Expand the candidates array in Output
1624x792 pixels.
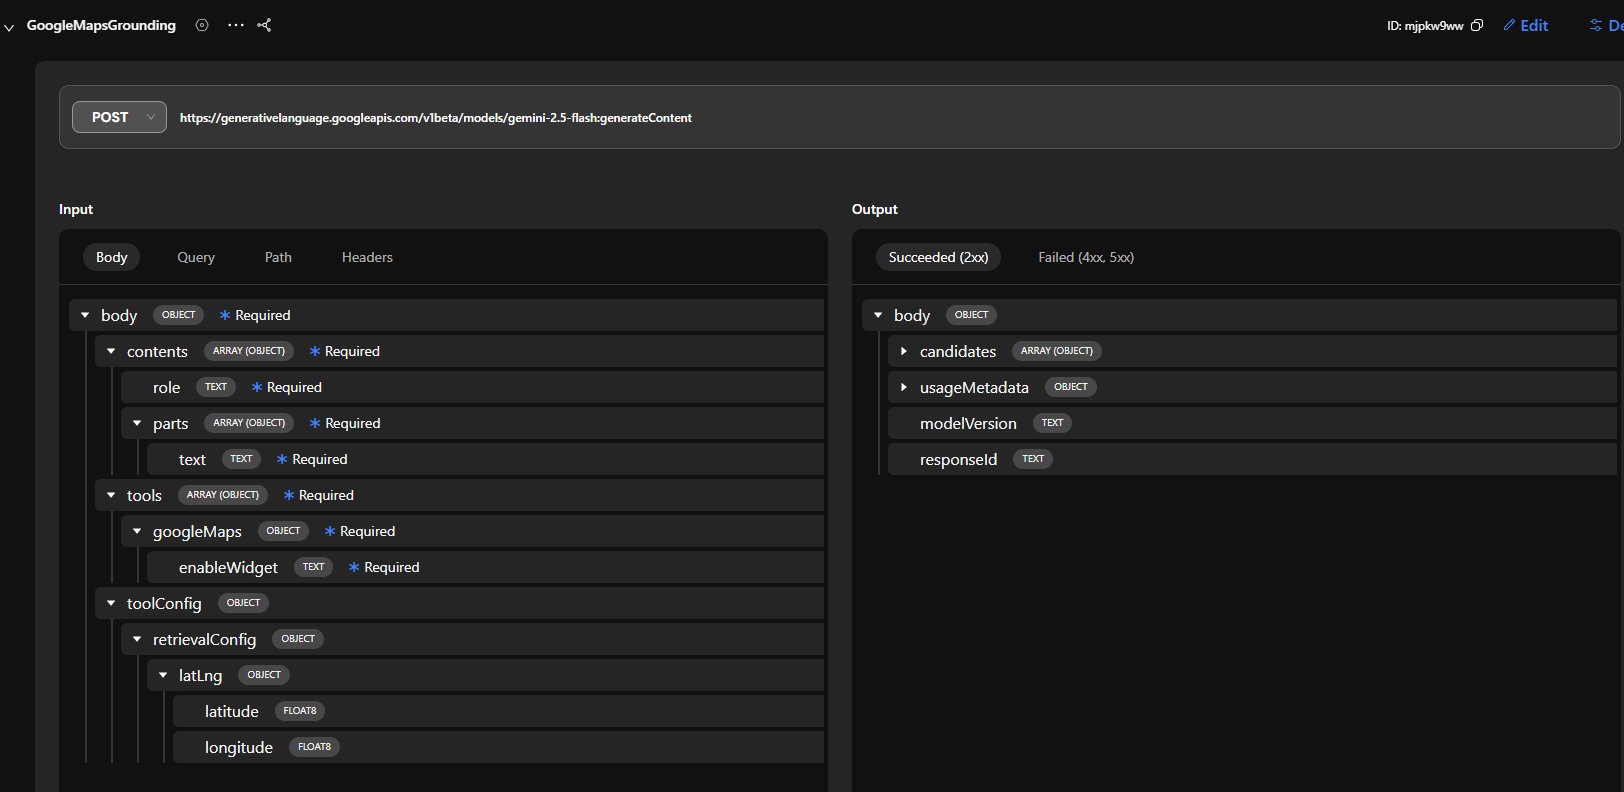[904, 351]
